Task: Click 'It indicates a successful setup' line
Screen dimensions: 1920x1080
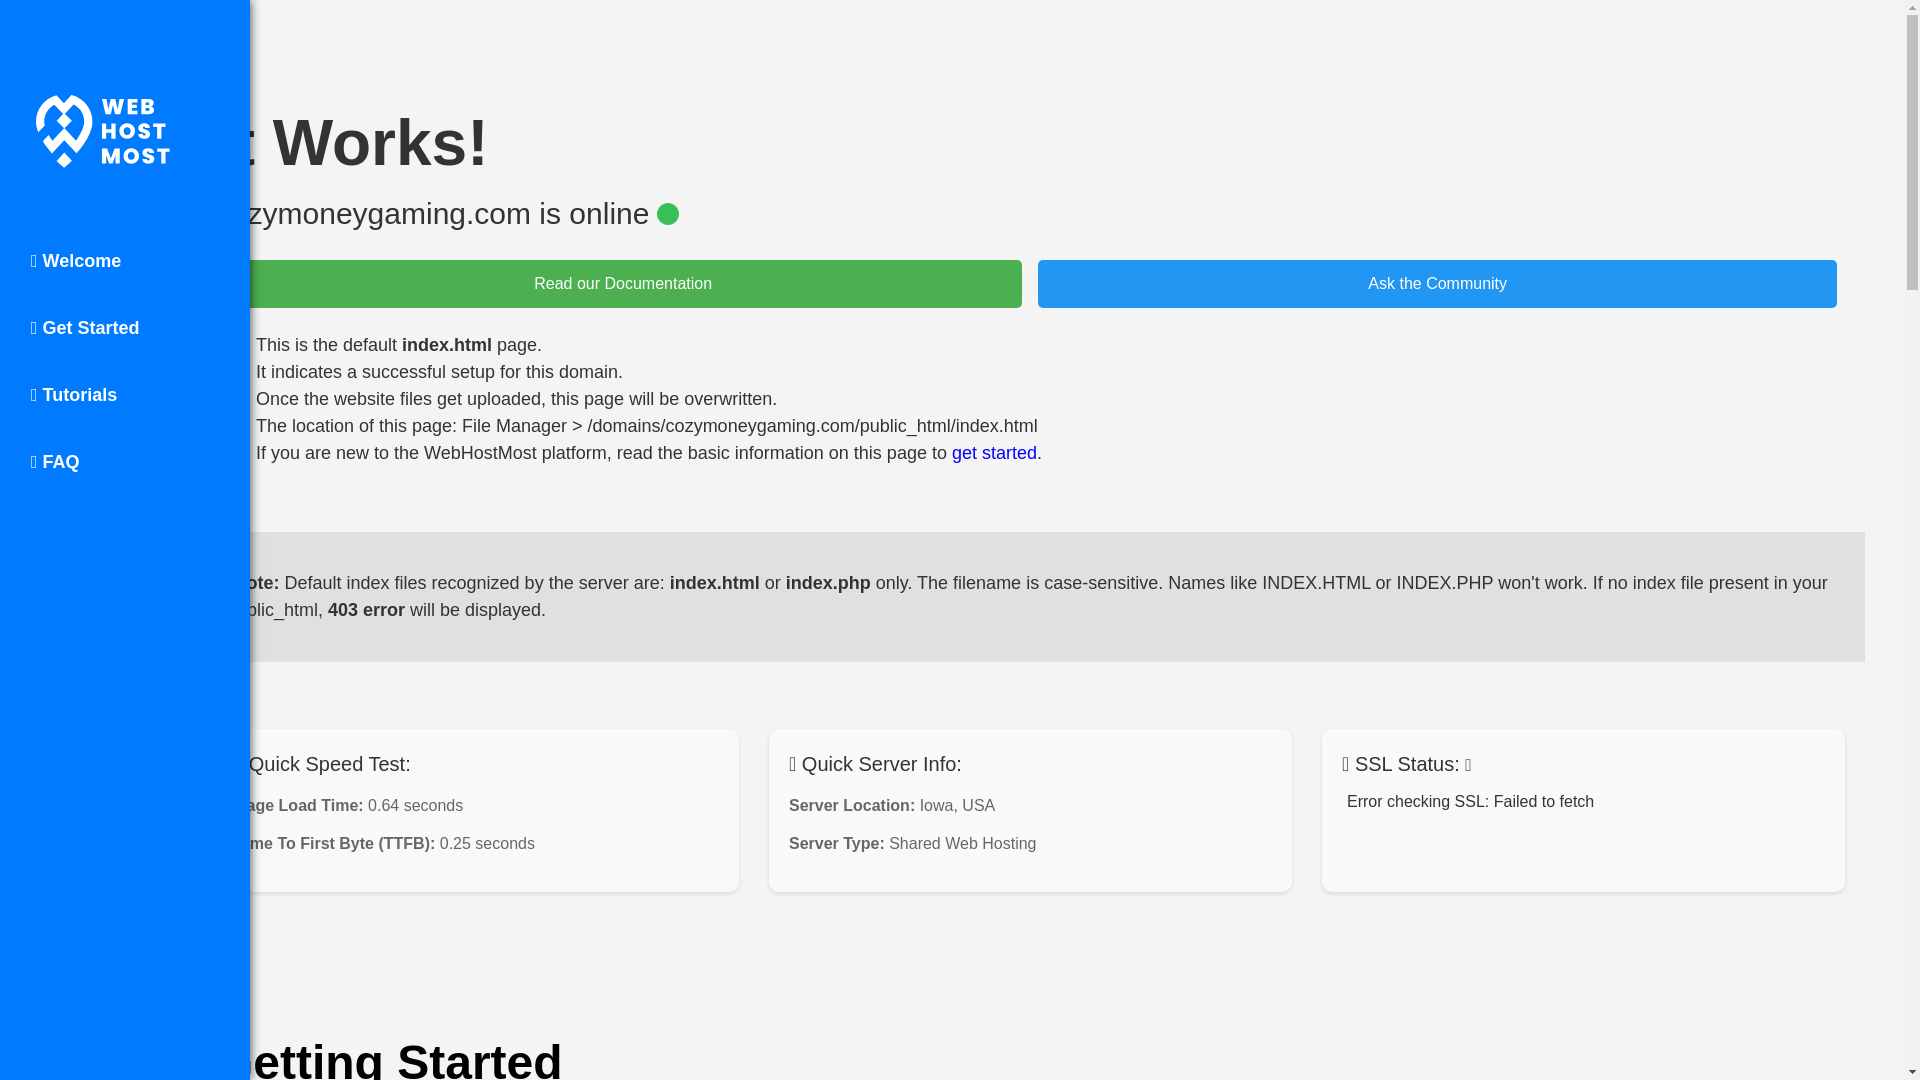Action: [x=439, y=372]
